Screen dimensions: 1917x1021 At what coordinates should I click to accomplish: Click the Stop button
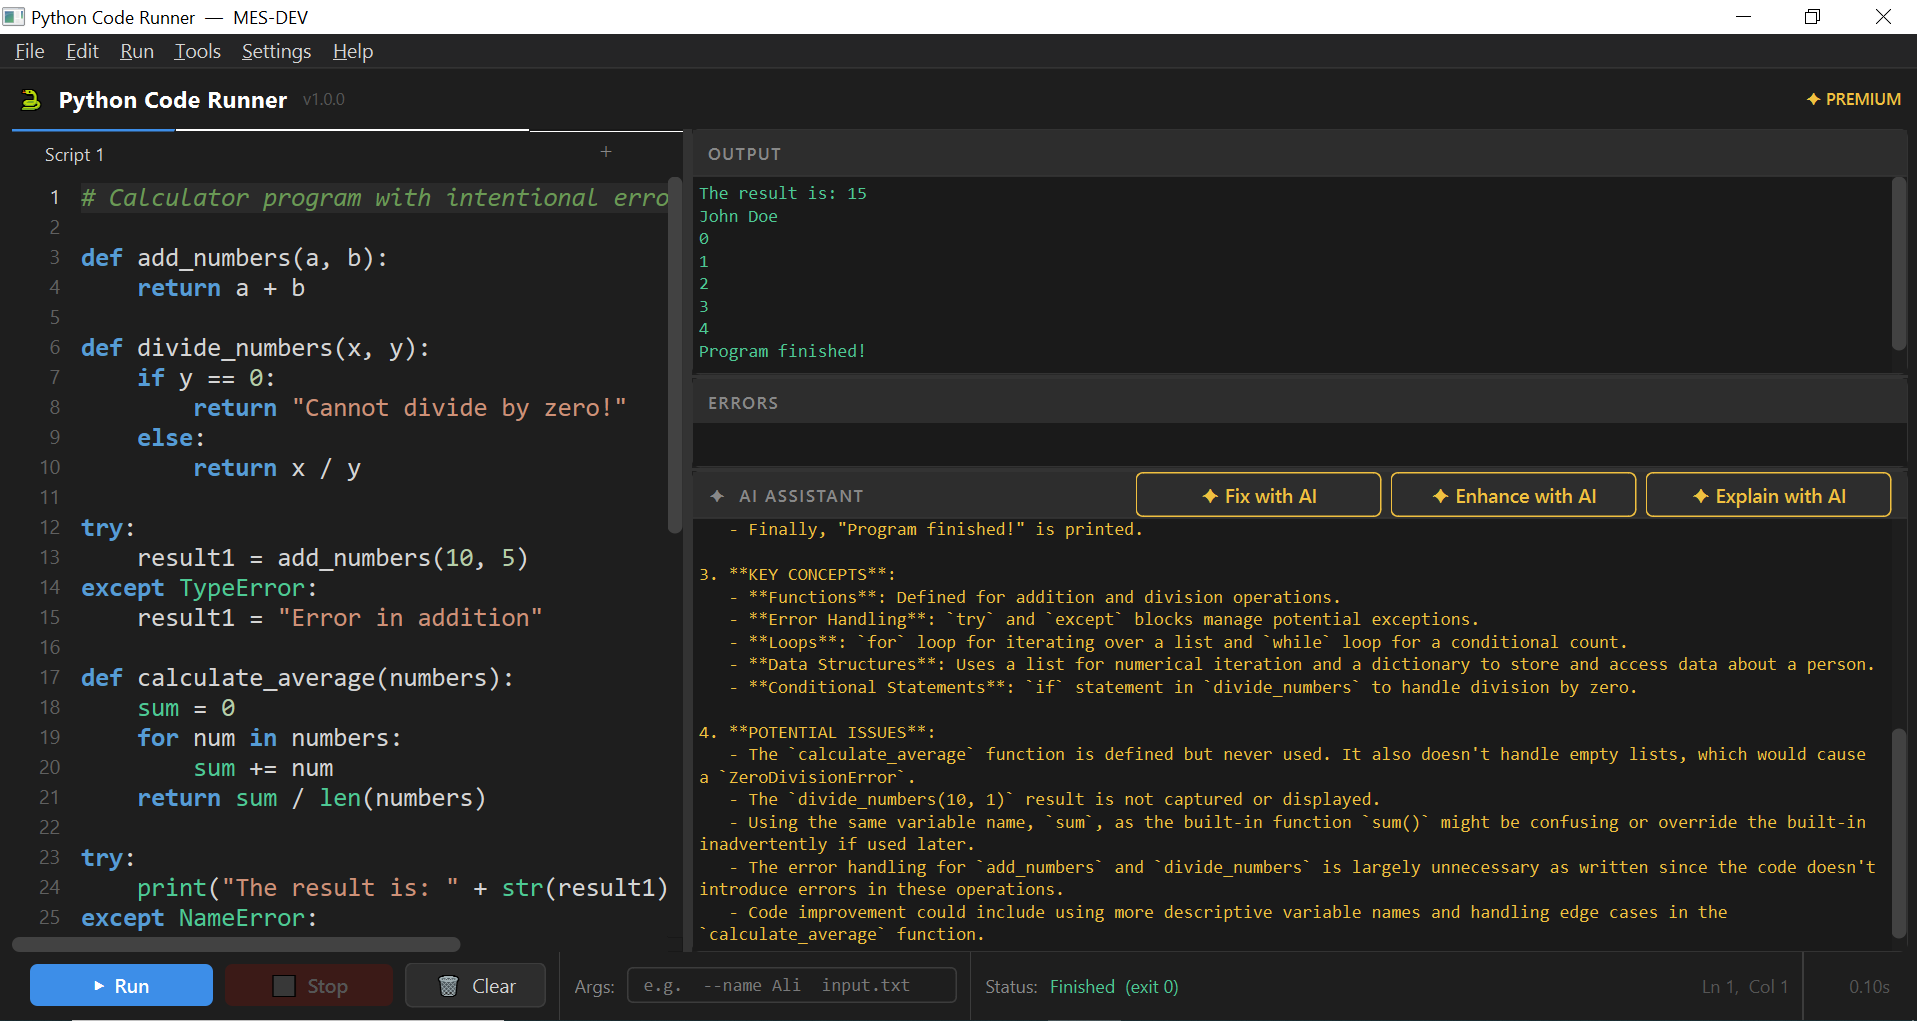[x=309, y=985]
